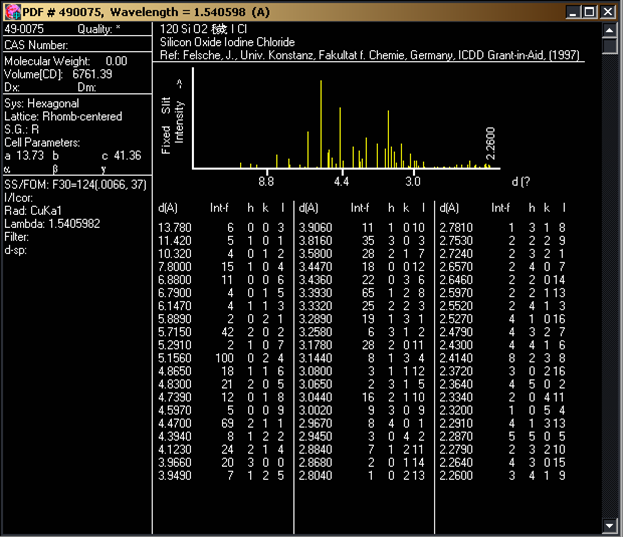Click first column Int-f header
This screenshot has width=623, height=537.
click(219, 208)
